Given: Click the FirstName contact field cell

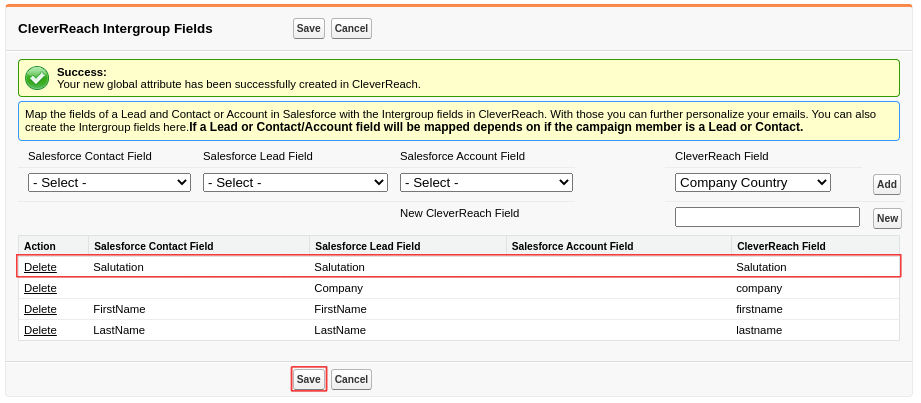Looking at the screenshot, I should 119,309.
